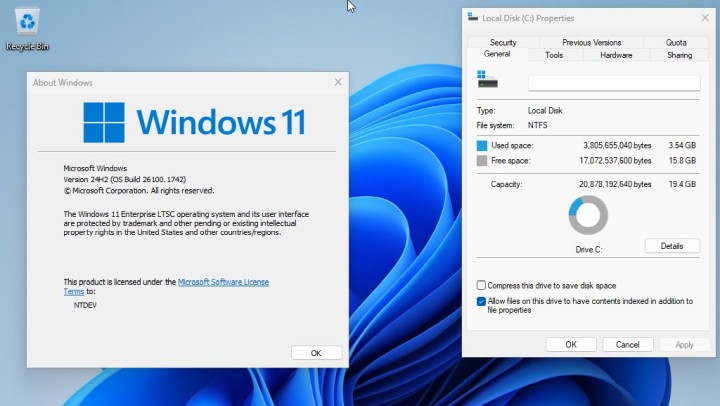The image size is (720, 406).
Task: Click the gray Free space color swatch
Action: pos(484,160)
